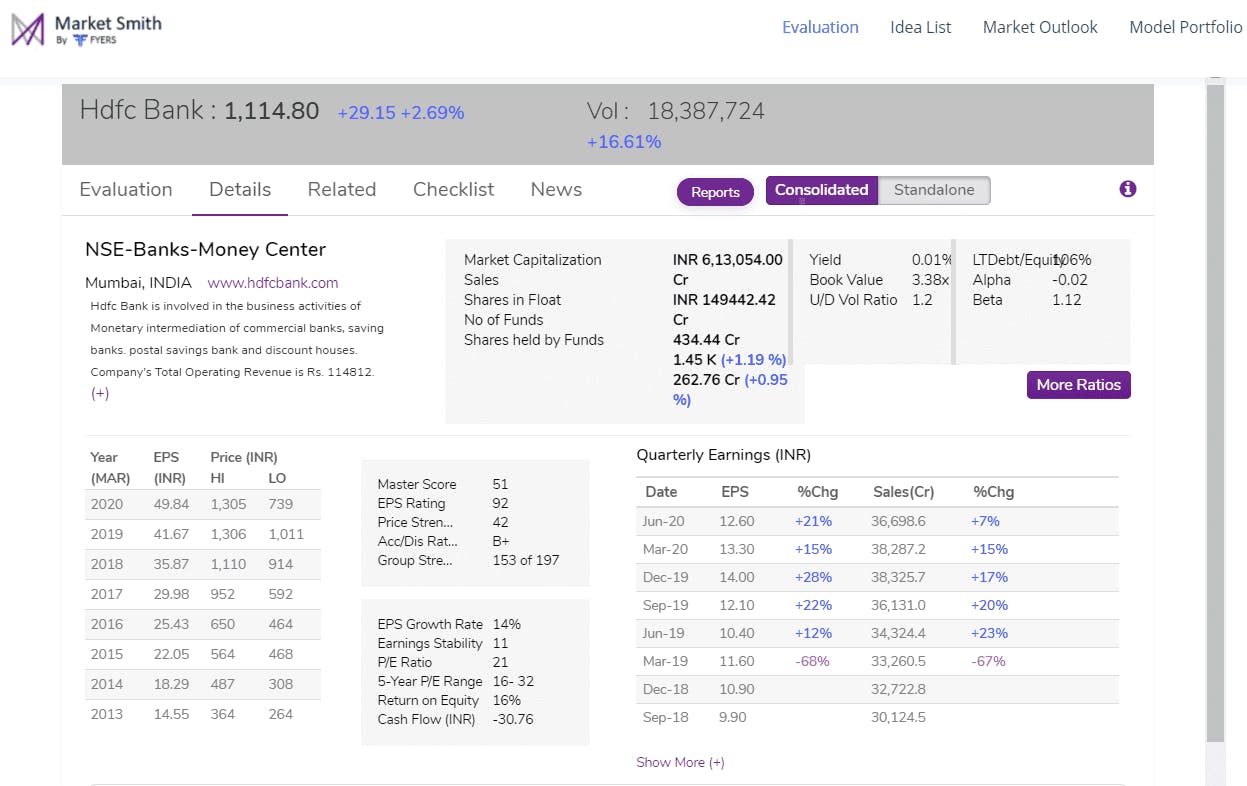Click the Market Smith logo

click(86, 30)
